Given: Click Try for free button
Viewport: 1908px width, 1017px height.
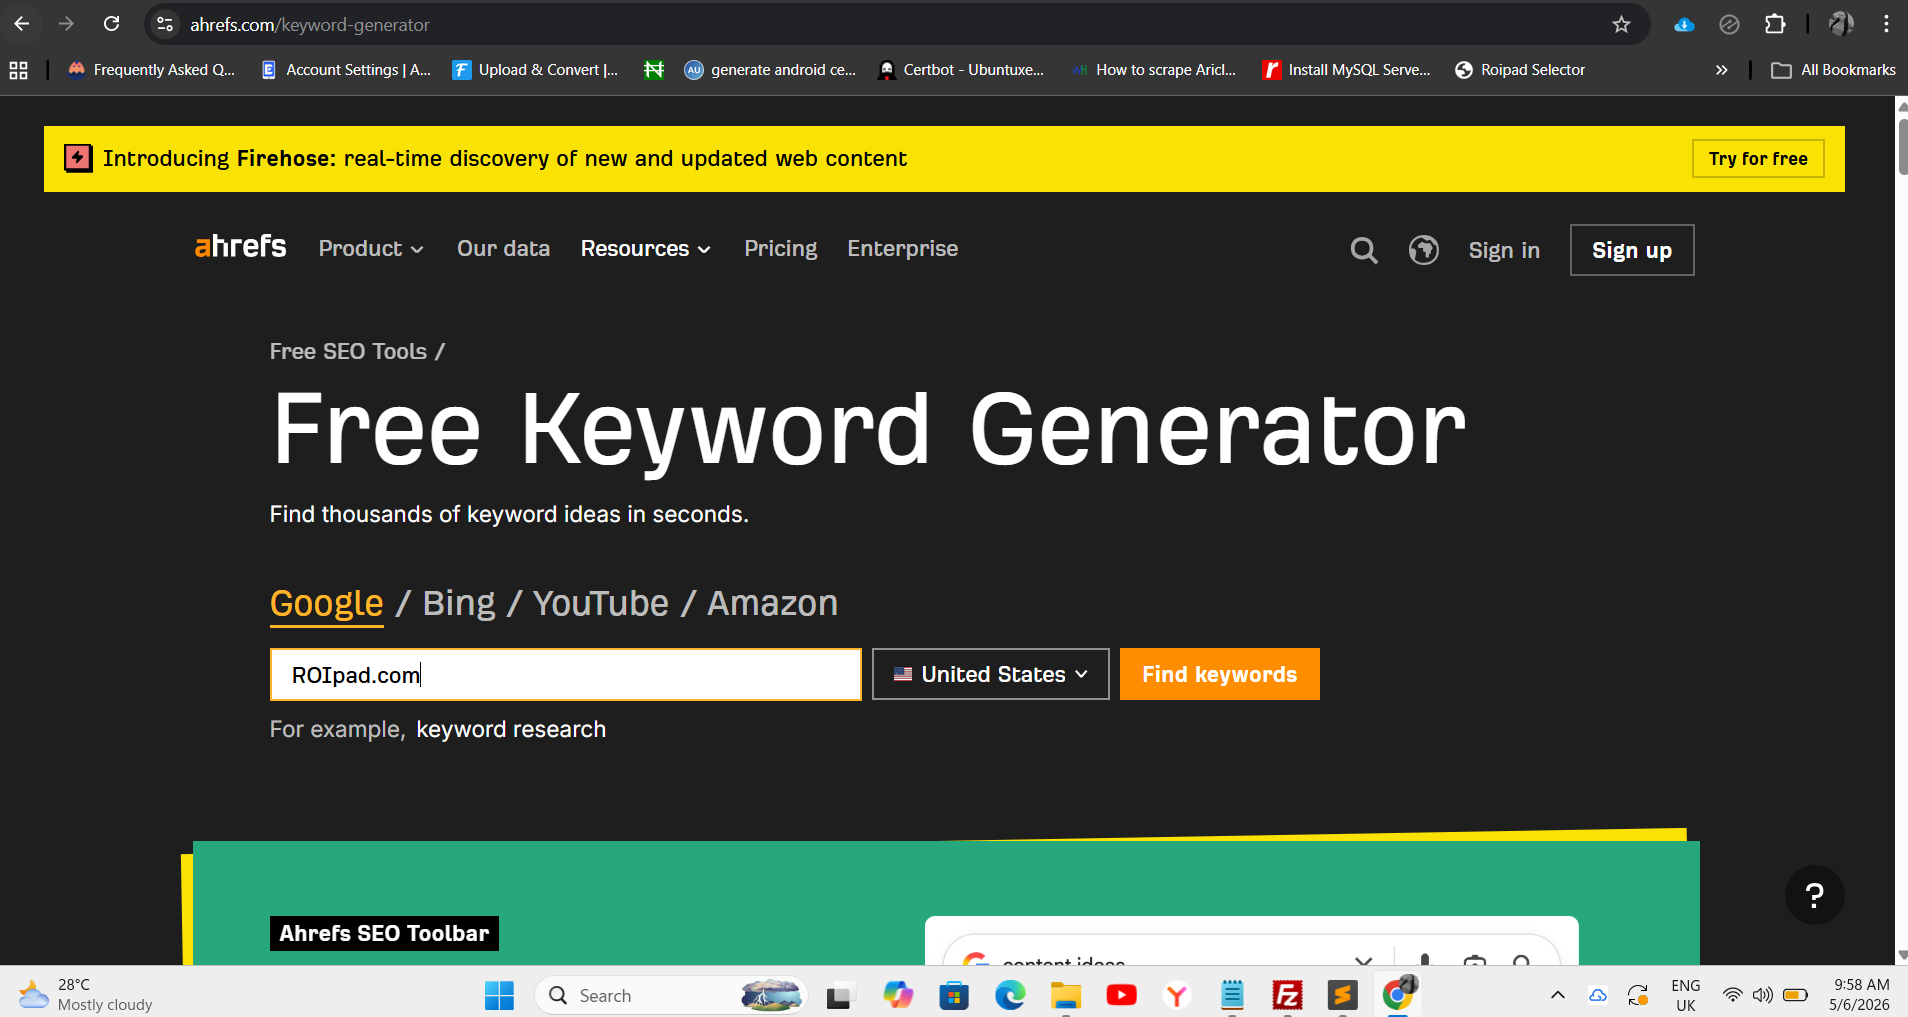Looking at the screenshot, I should (x=1758, y=158).
